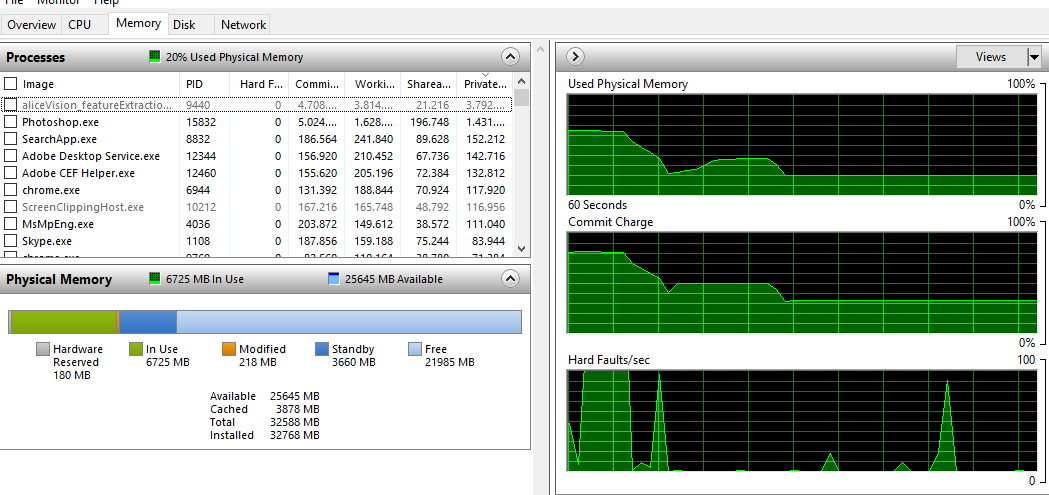1049x495 pixels.
Task: Collapse the Processes section chevron
Action: [510, 57]
